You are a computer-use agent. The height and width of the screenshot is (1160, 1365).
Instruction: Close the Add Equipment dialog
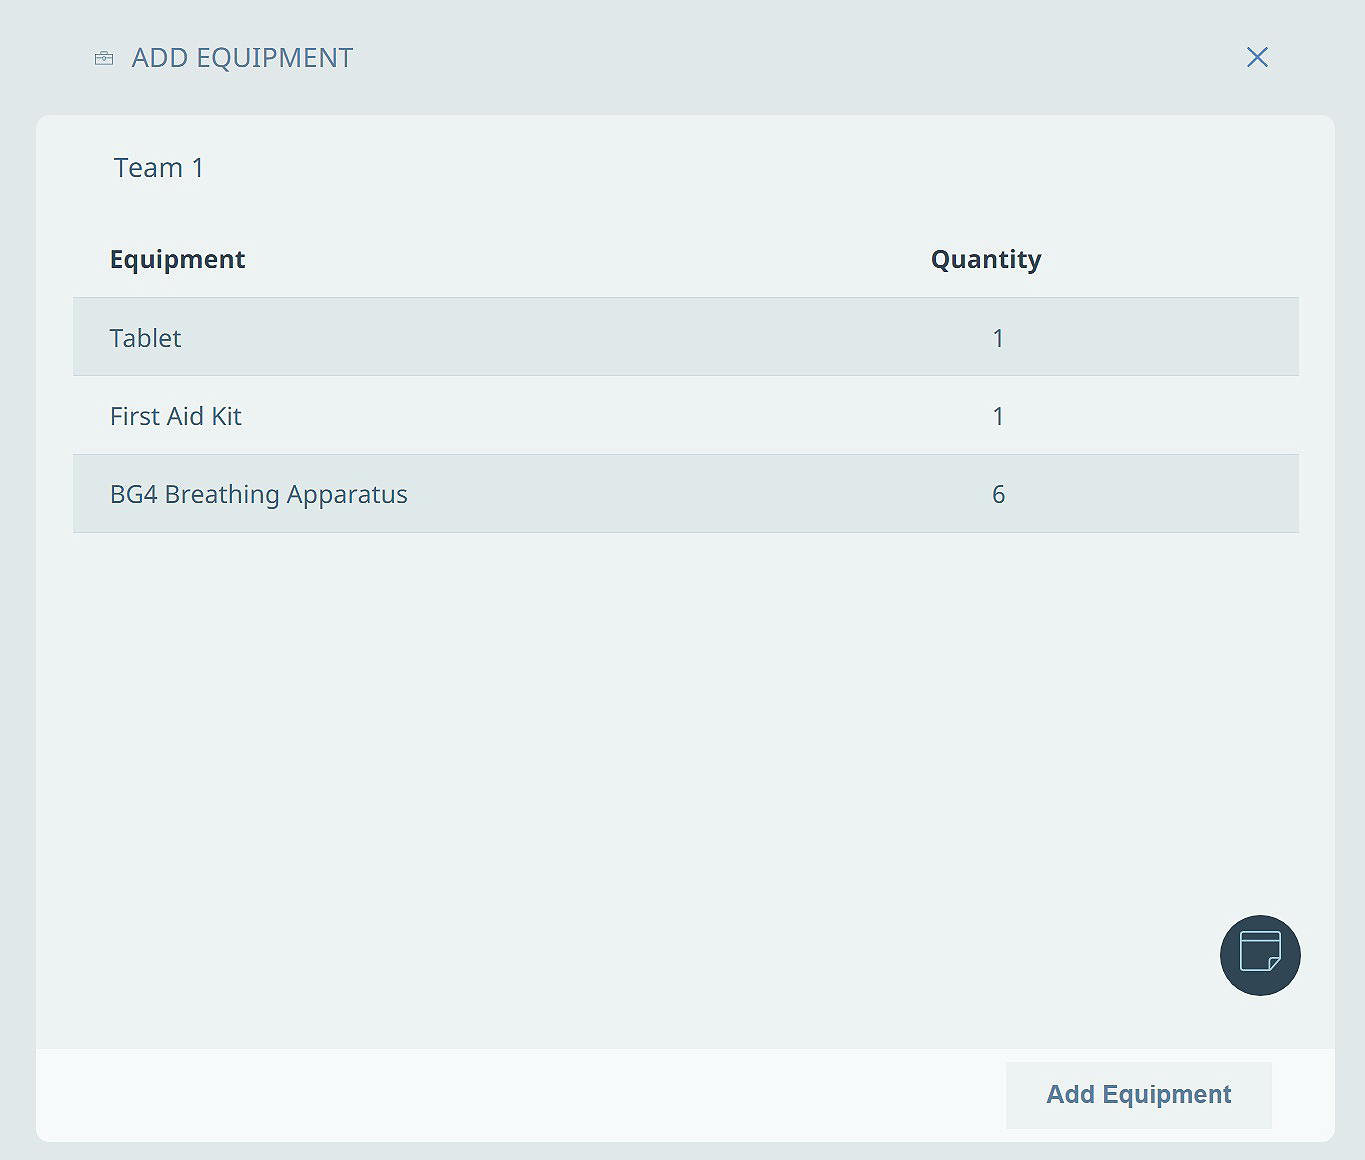click(1257, 58)
